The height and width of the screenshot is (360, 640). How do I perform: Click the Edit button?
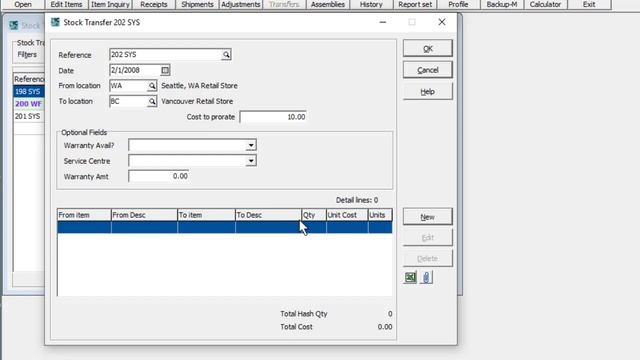[427, 238]
